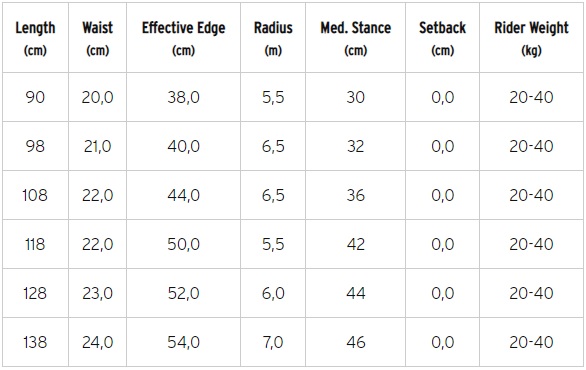Screen dimensions: 586x370
Task: Click the 138 length cell
Action: [35, 342]
